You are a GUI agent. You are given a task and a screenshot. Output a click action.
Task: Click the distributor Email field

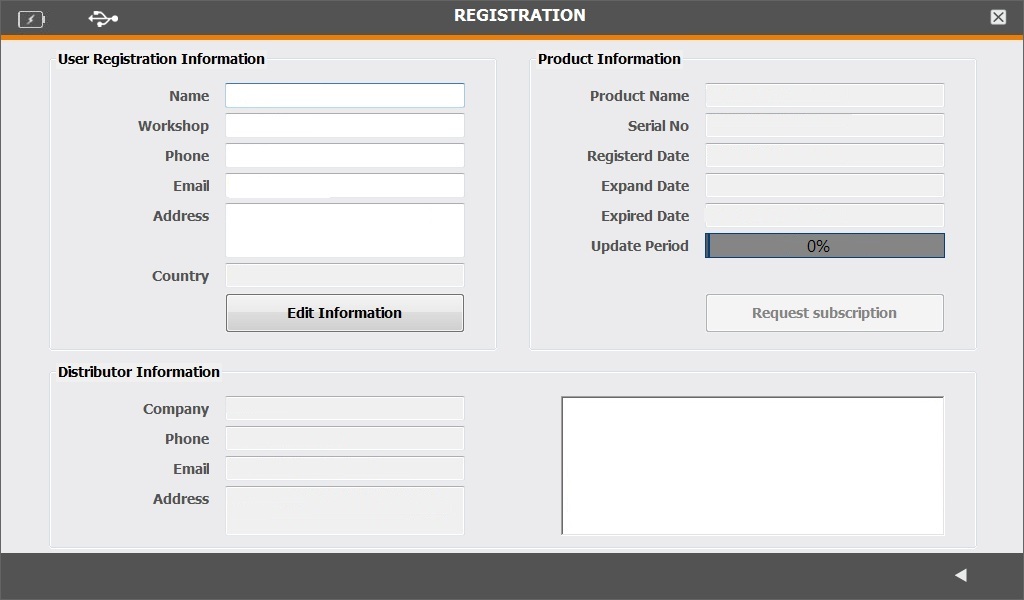click(344, 469)
